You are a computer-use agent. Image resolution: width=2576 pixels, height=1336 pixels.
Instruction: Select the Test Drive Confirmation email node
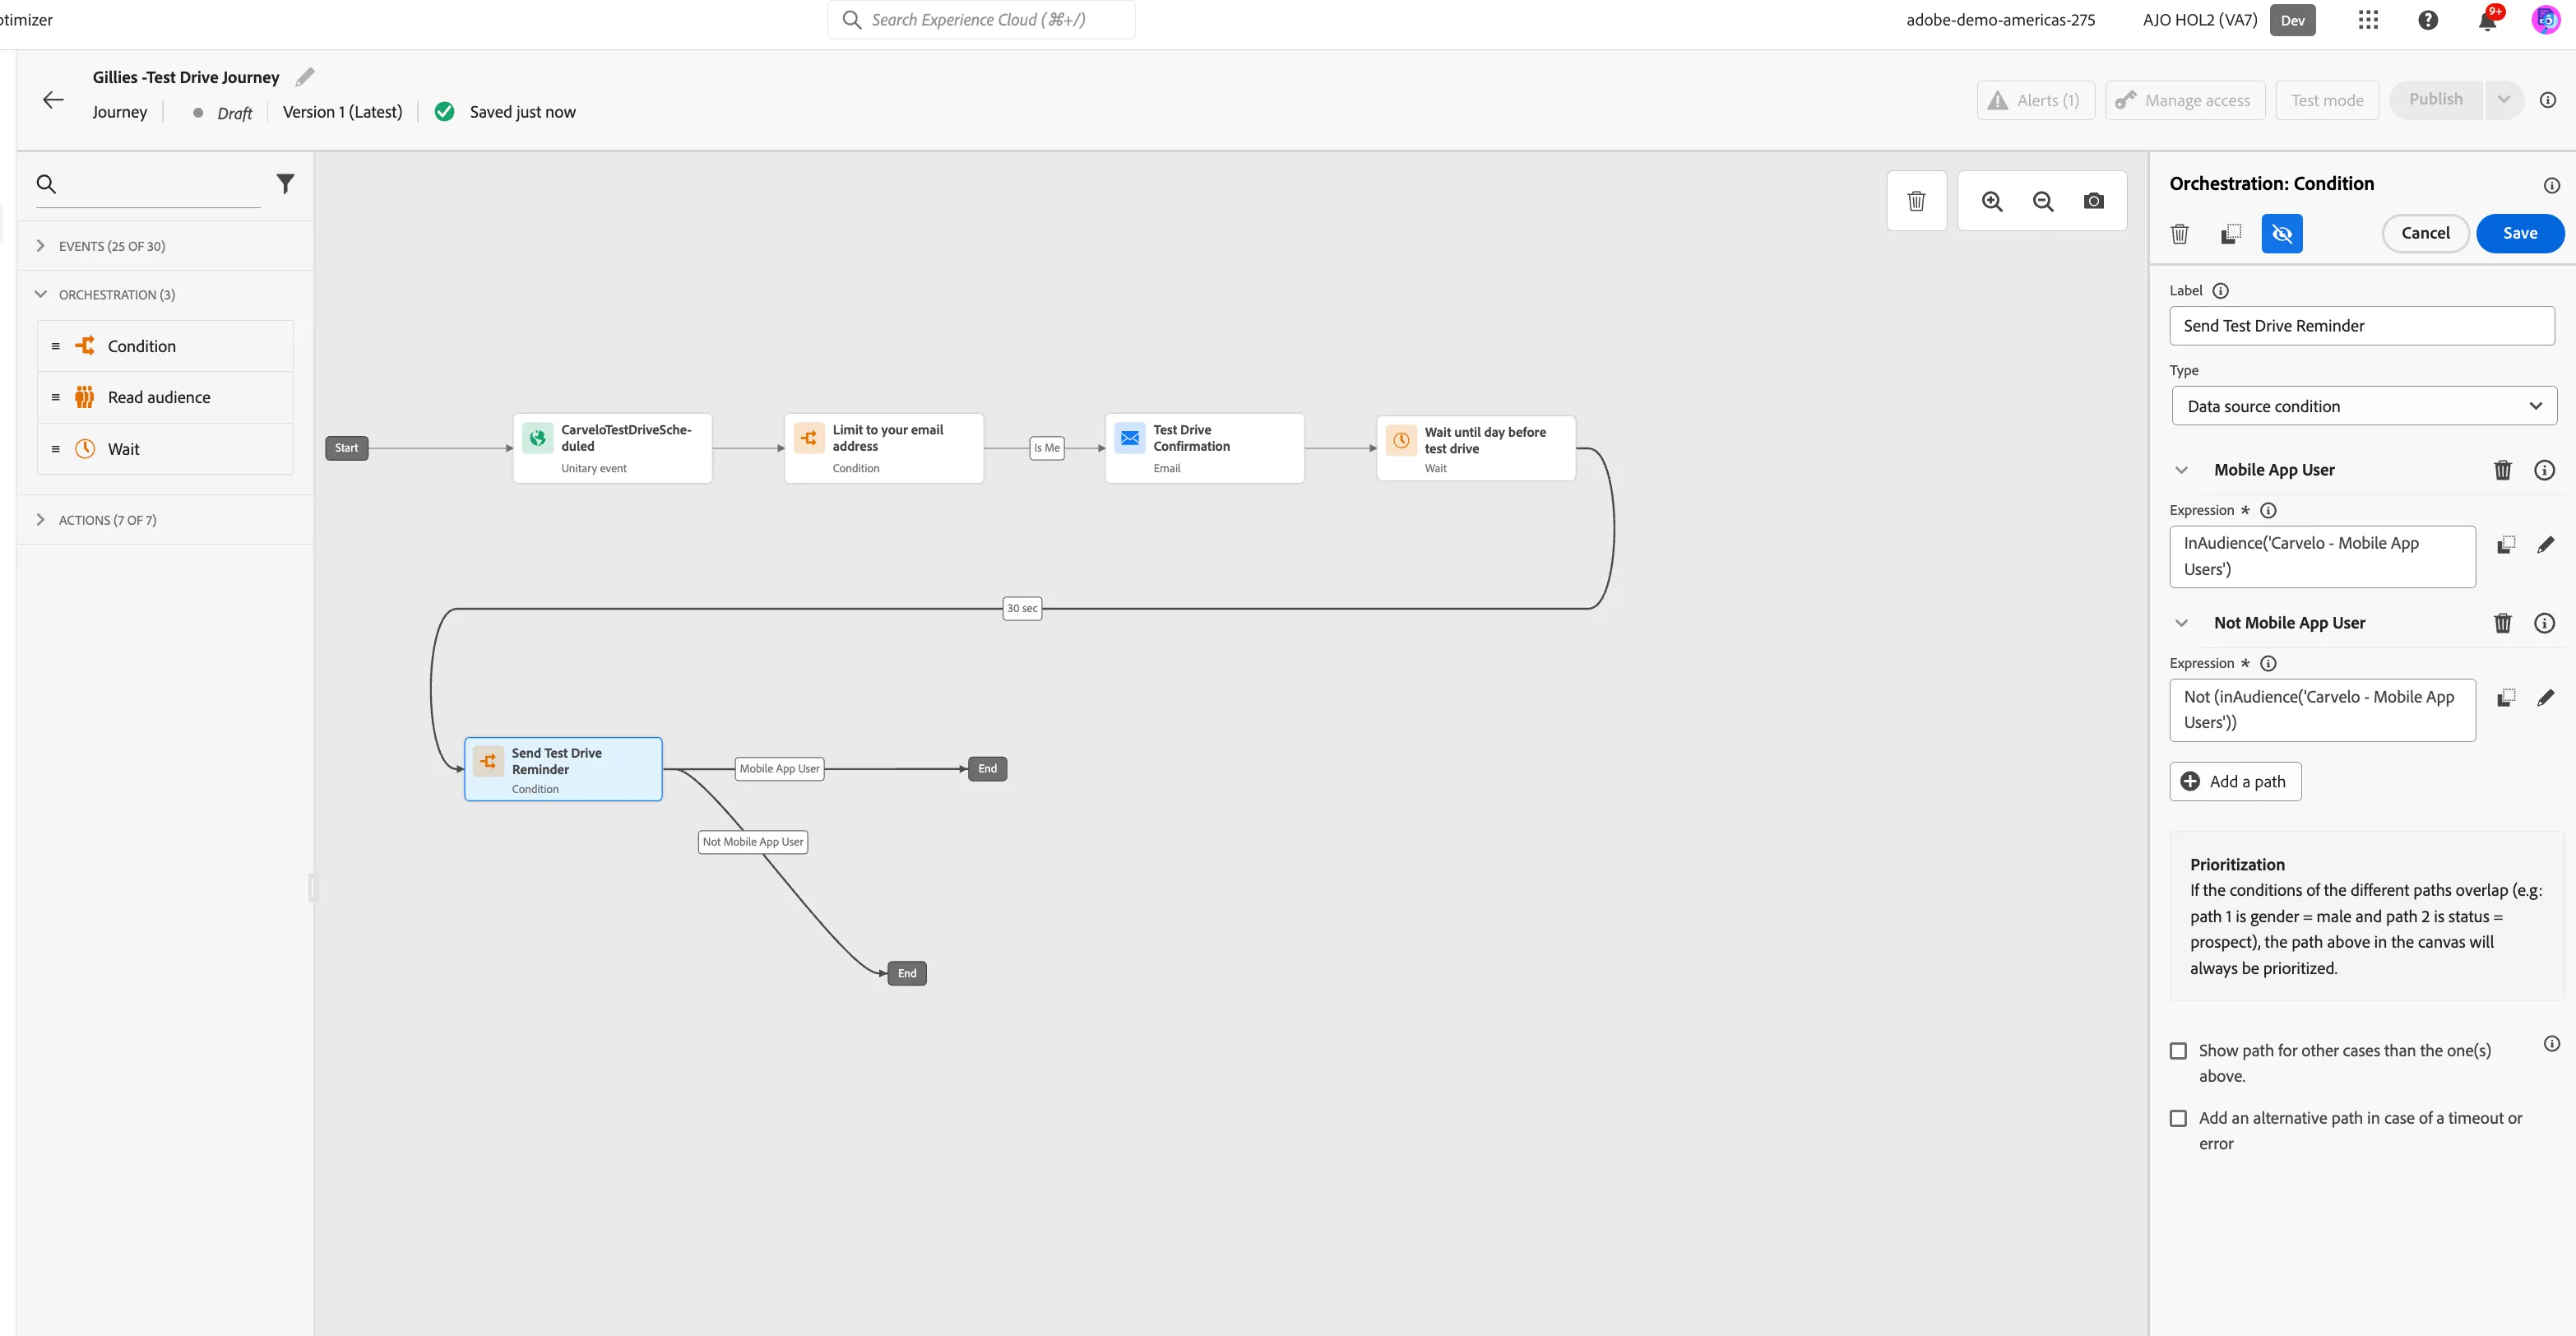1204,449
